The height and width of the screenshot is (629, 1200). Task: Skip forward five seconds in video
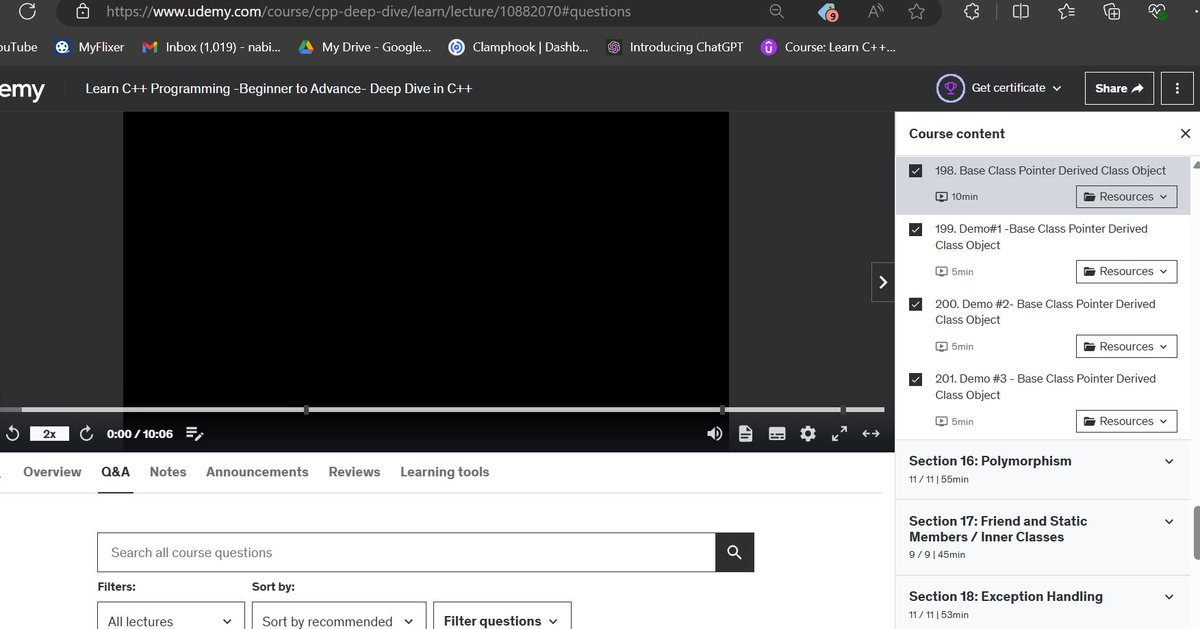pyautogui.click(x=86, y=434)
